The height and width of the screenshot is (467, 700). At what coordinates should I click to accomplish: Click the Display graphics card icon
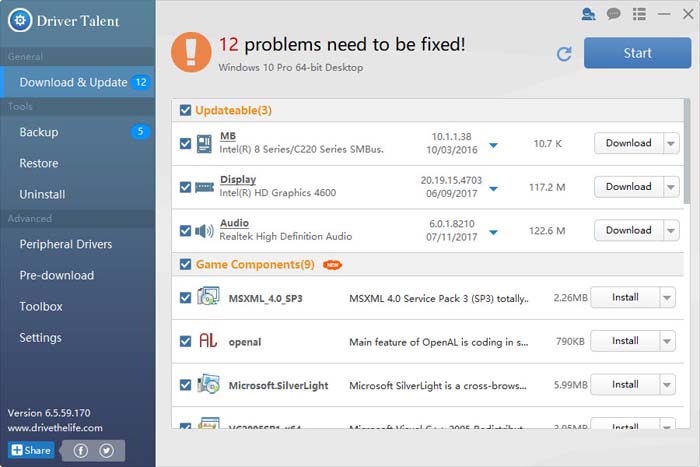(204, 187)
